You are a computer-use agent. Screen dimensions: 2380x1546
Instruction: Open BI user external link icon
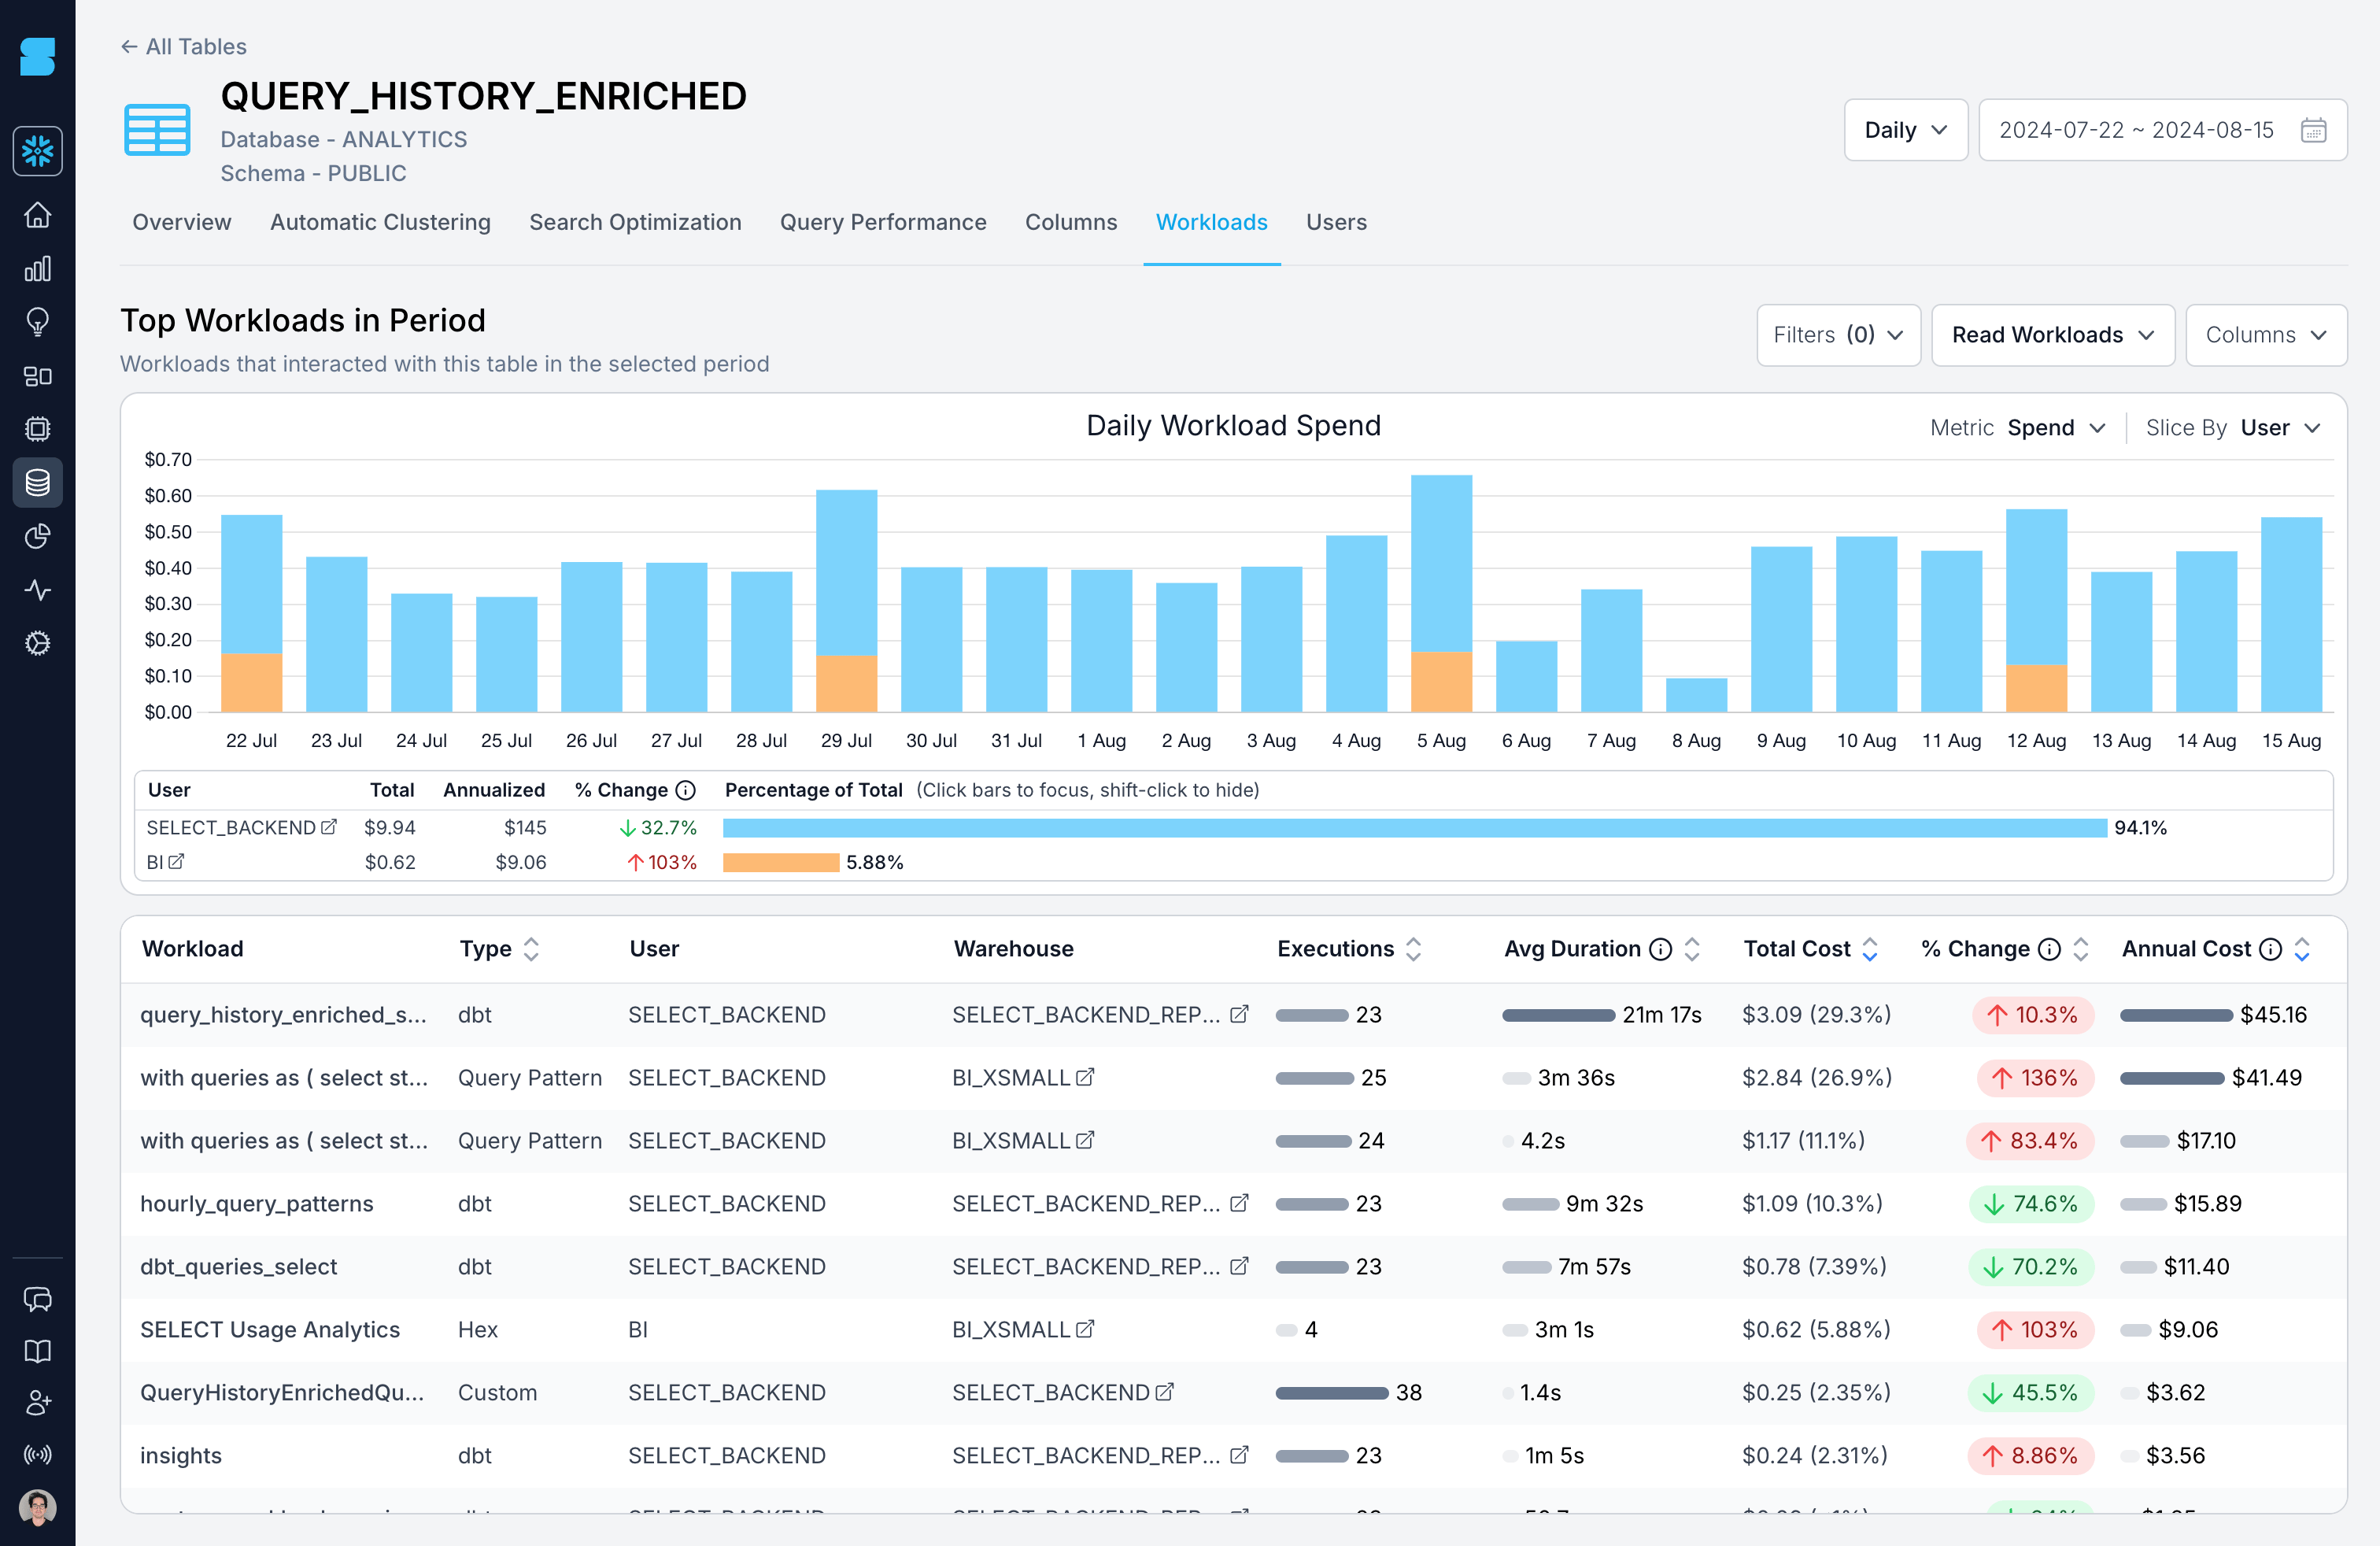pyautogui.click(x=176, y=861)
